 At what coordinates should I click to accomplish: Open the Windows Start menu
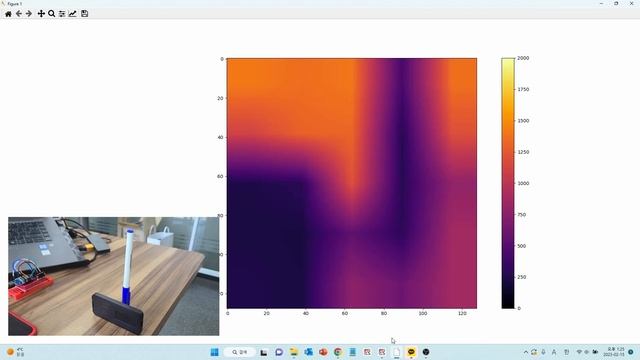pyautogui.click(x=215, y=352)
